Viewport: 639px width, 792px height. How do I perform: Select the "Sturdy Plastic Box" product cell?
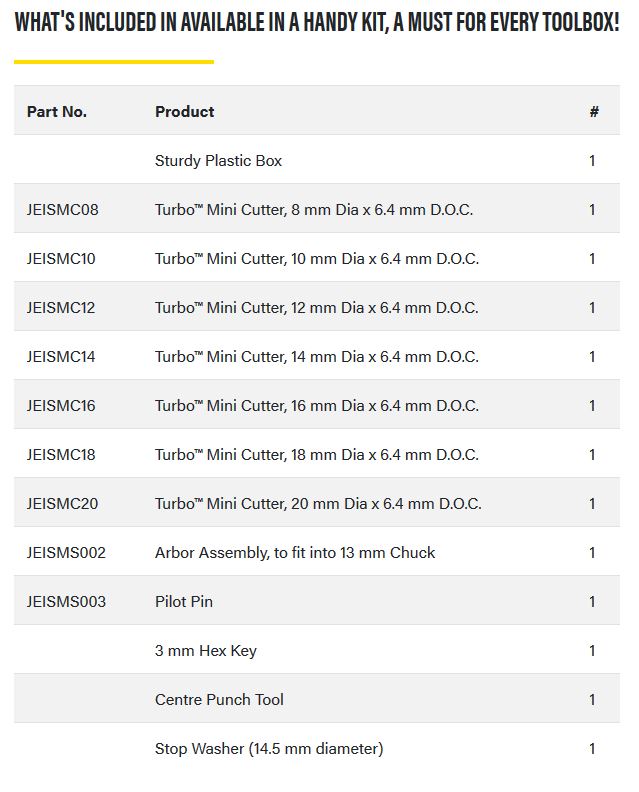click(x=219, y=161)
